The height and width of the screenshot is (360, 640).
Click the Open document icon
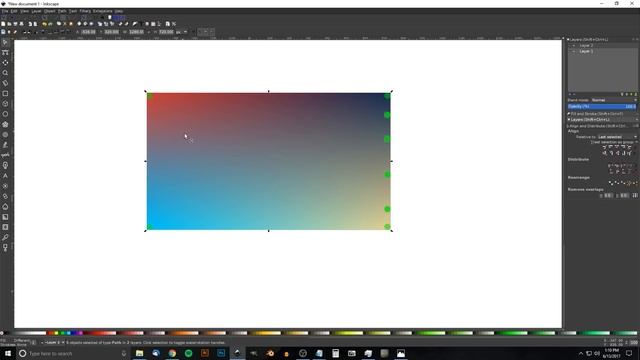(9, 24)
